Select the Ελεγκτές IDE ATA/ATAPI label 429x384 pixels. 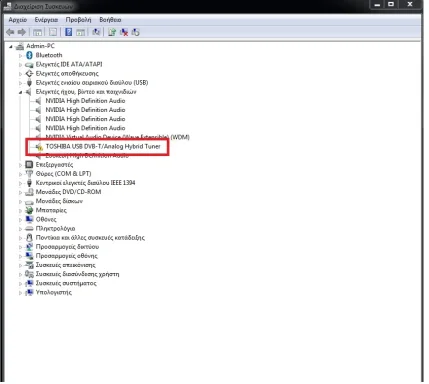69,64
